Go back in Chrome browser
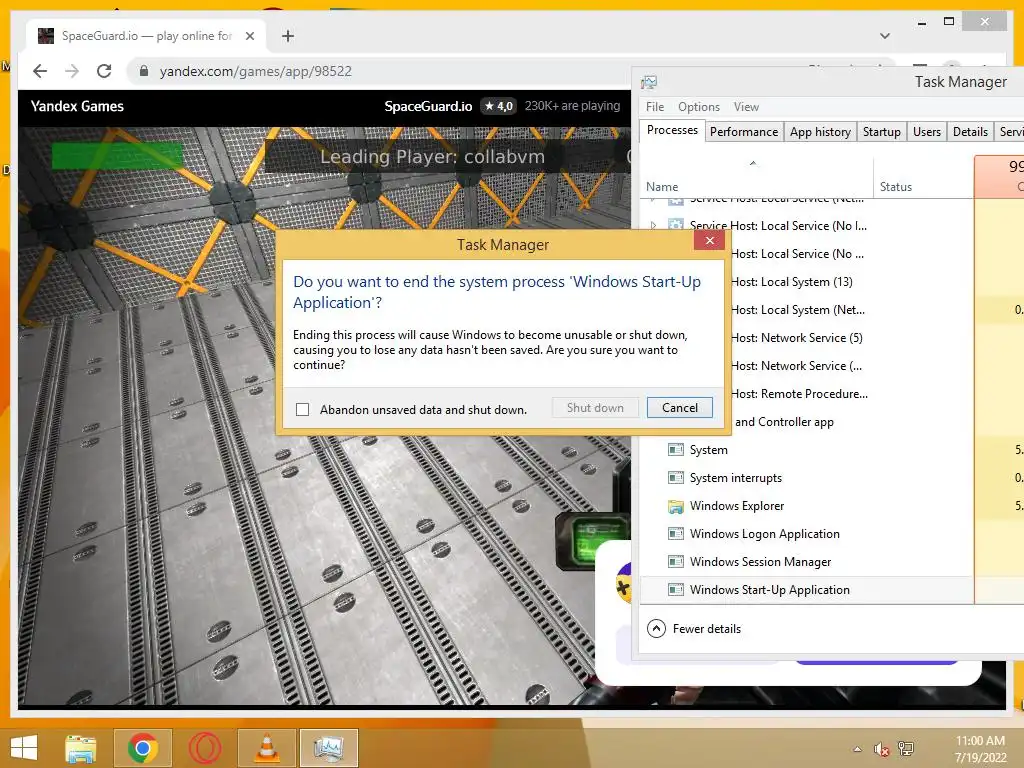The width and height of the screenshot is (1024, 768). [40, 71]
